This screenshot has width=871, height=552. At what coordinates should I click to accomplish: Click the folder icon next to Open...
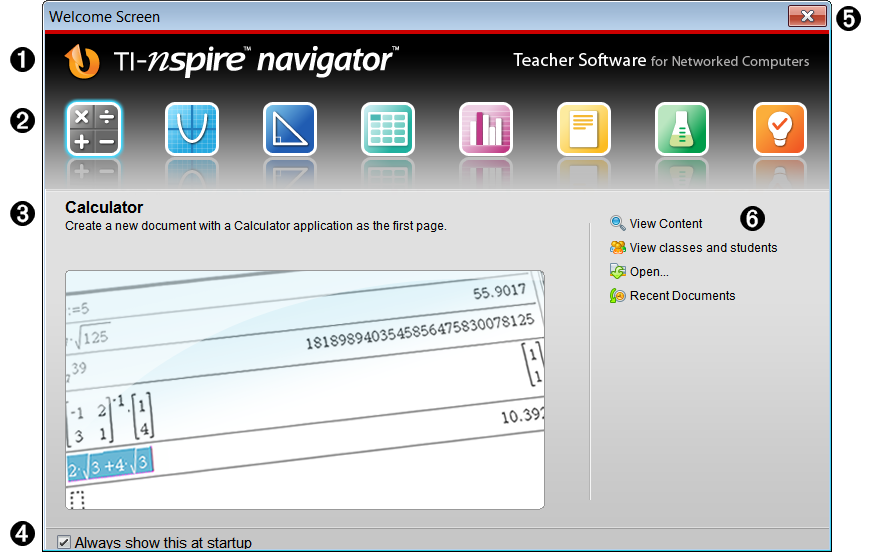(618, 272)
